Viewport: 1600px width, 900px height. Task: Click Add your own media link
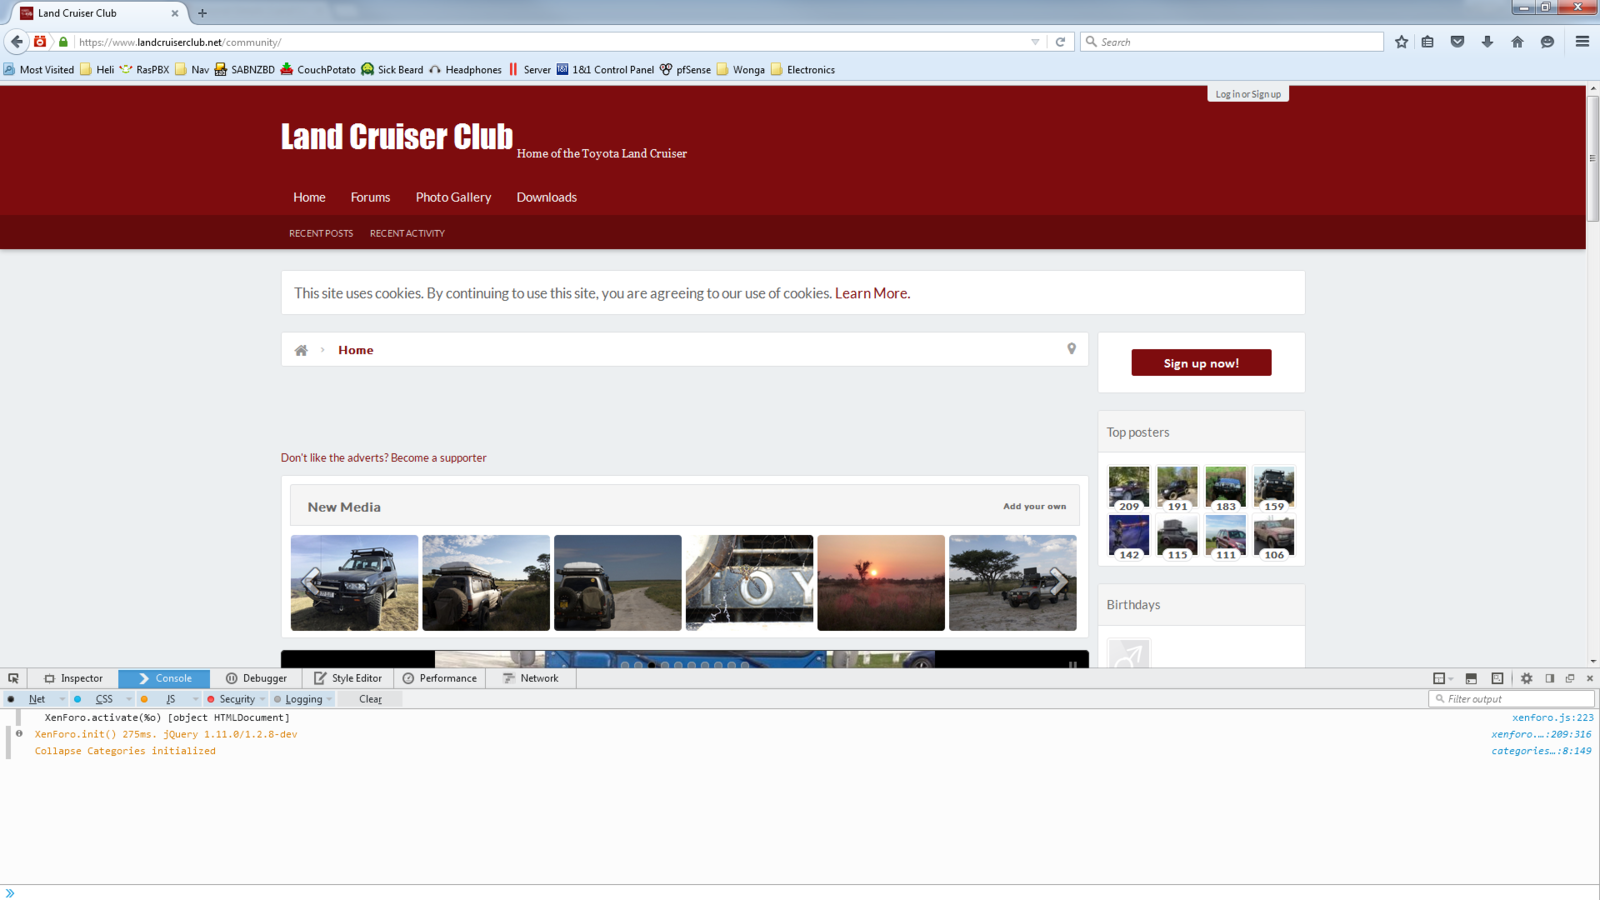[x=1034, y=506]
